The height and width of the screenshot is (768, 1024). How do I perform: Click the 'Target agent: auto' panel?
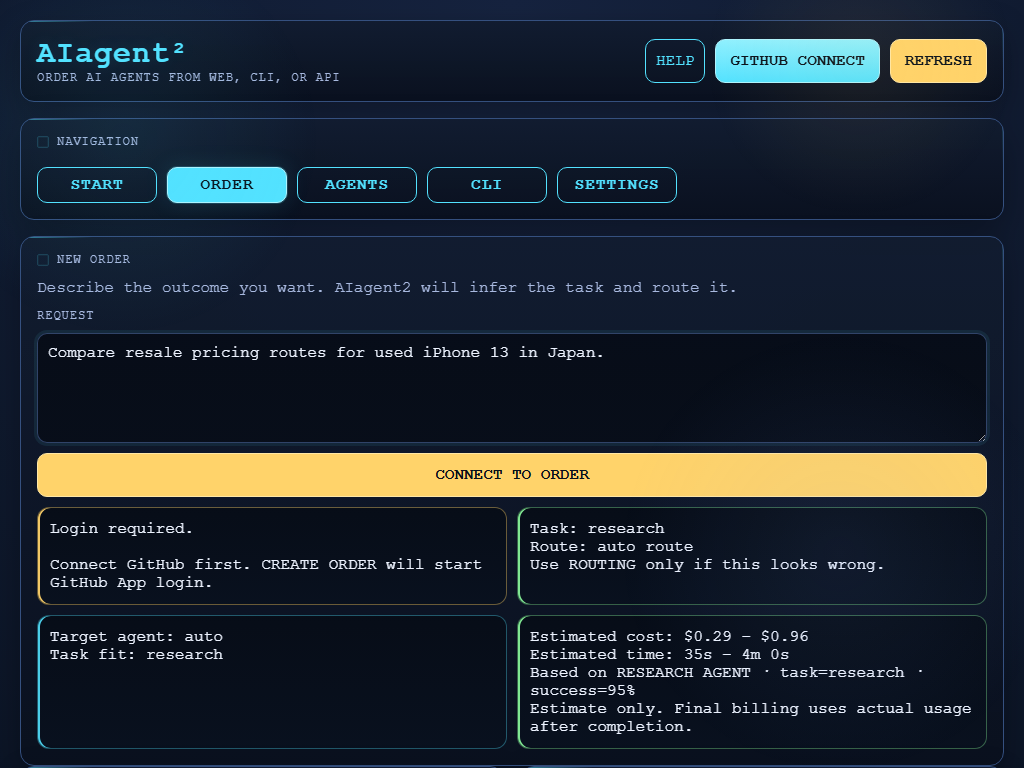coord(272,682)
